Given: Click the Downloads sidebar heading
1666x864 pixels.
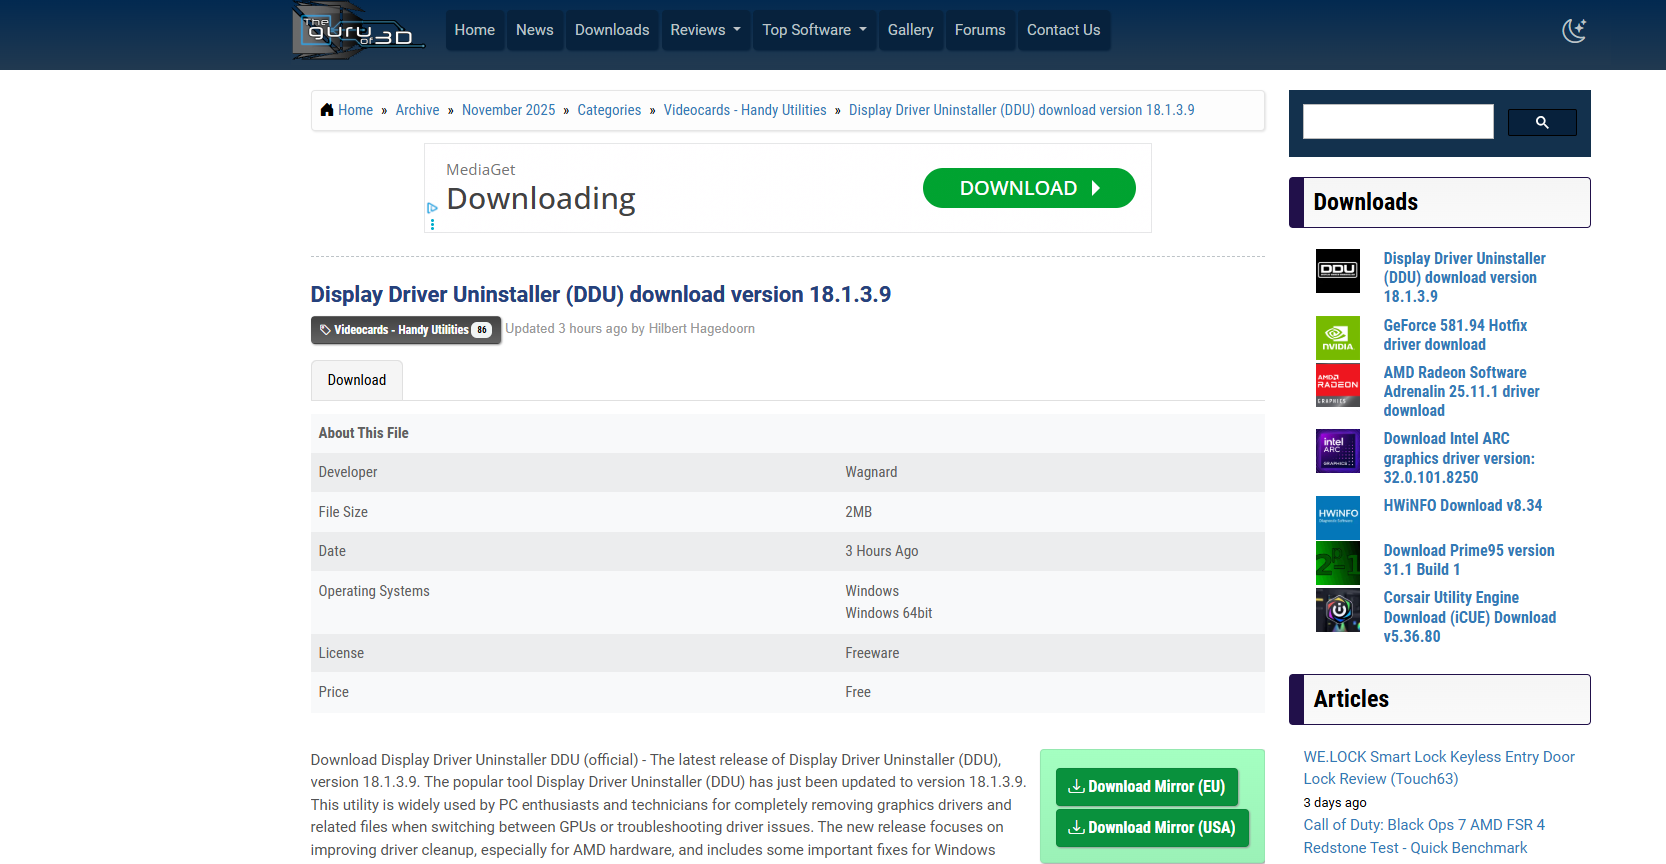Looking at the screenshot, I should tap(1365, 202).
